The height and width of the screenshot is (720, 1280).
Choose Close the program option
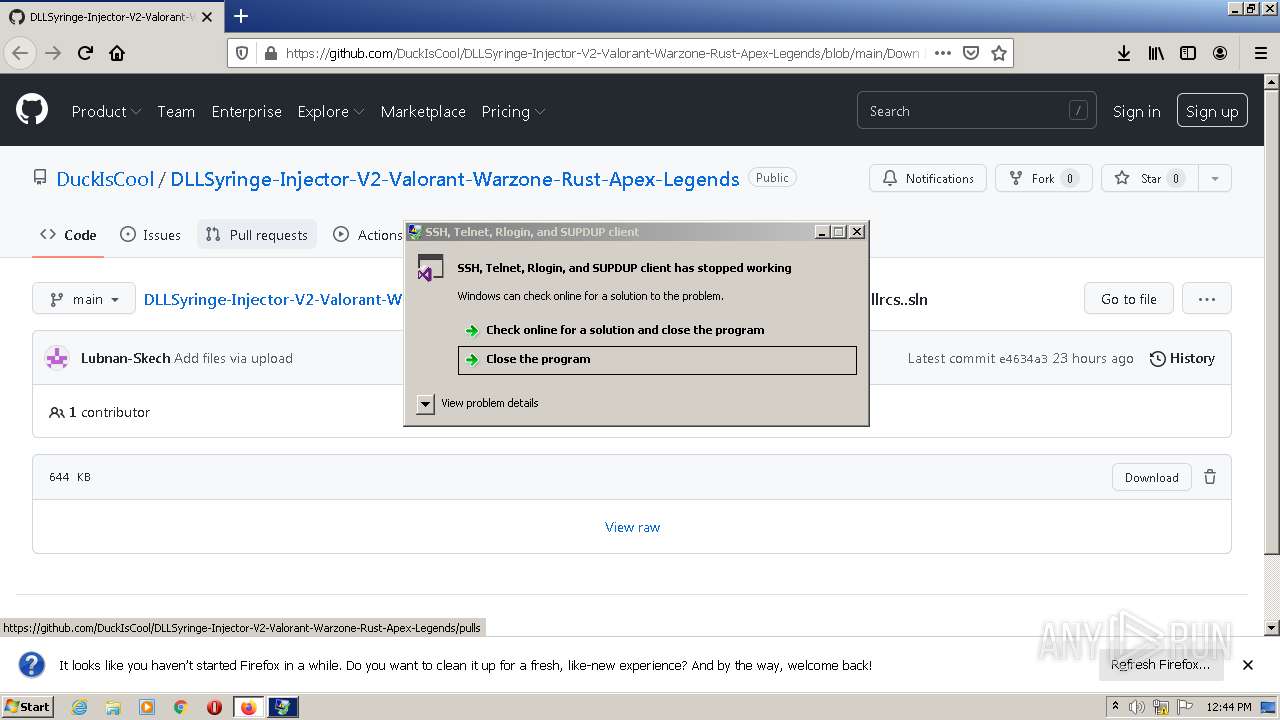(657, 360)
